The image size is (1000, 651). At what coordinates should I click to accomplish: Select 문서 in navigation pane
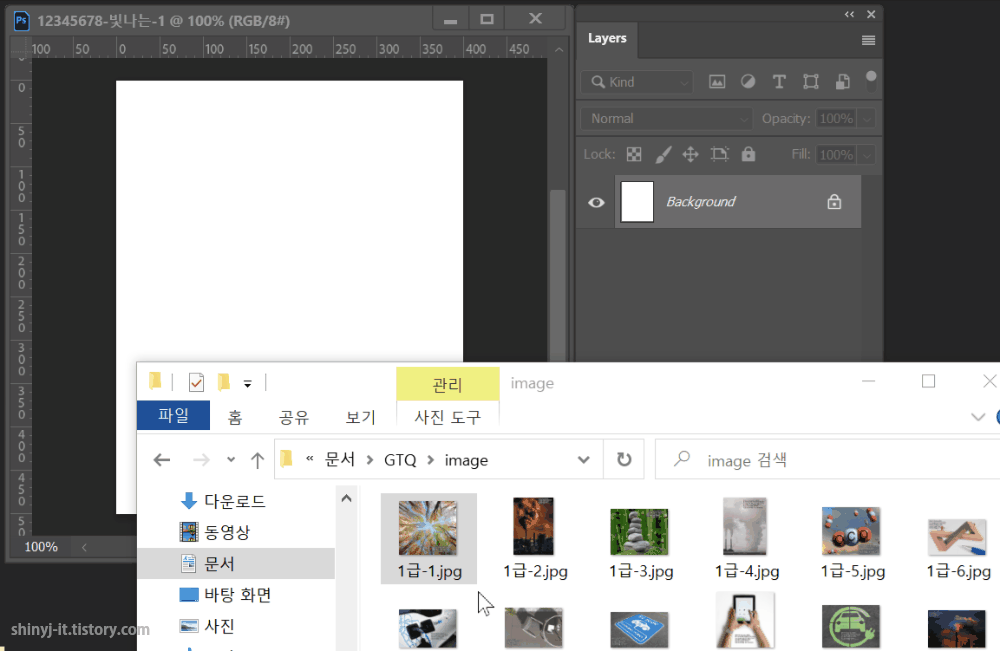click(x=236, y=564)
